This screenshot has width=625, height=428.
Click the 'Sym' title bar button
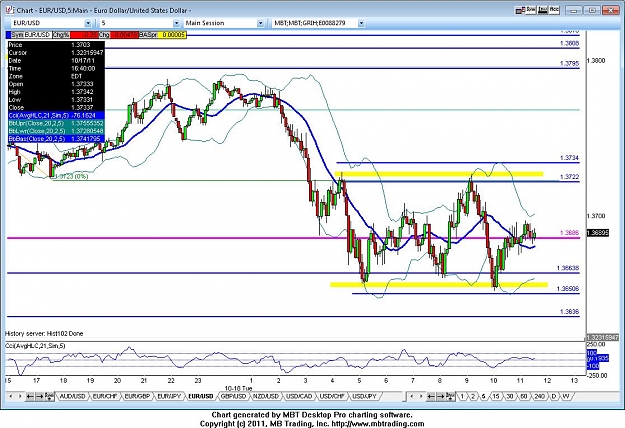[x=531, y=10]
